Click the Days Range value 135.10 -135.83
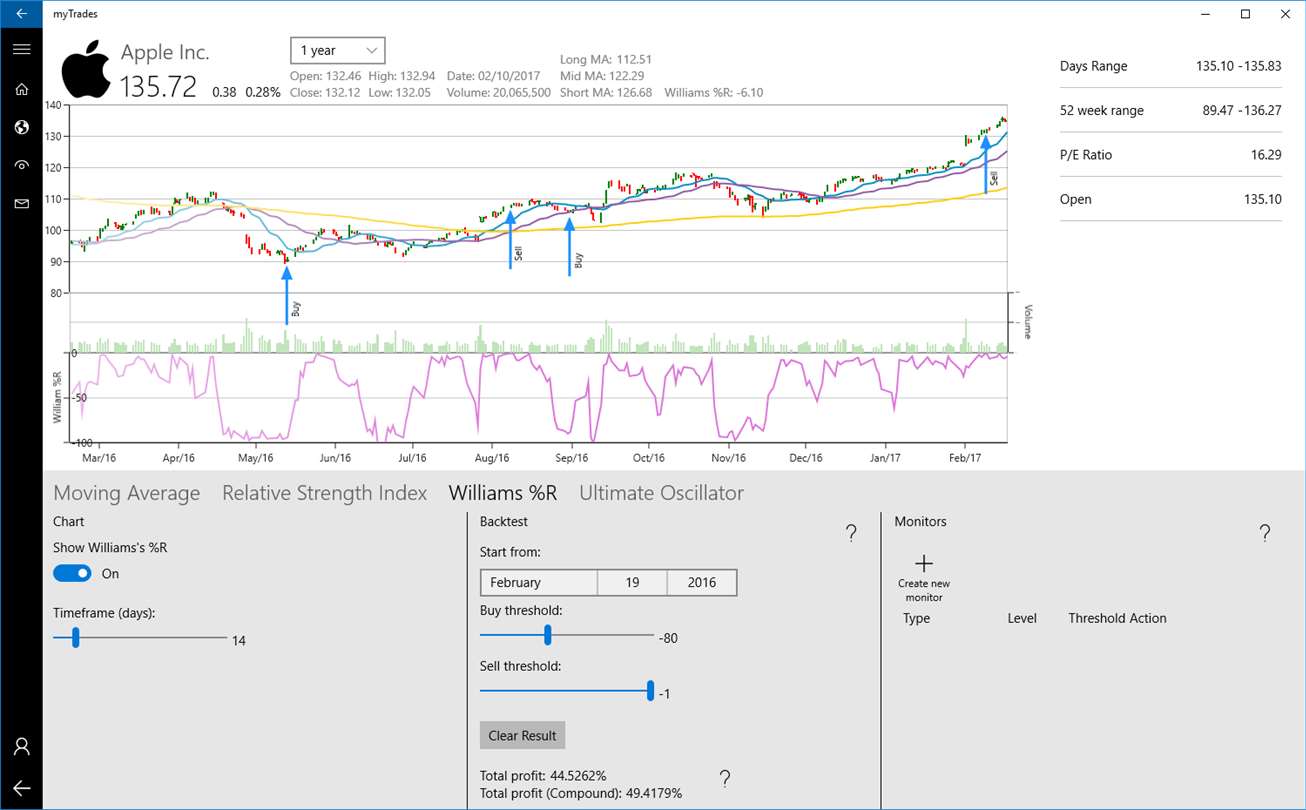The width and height of the screenshot is (1306, 810). point(1239,66)
